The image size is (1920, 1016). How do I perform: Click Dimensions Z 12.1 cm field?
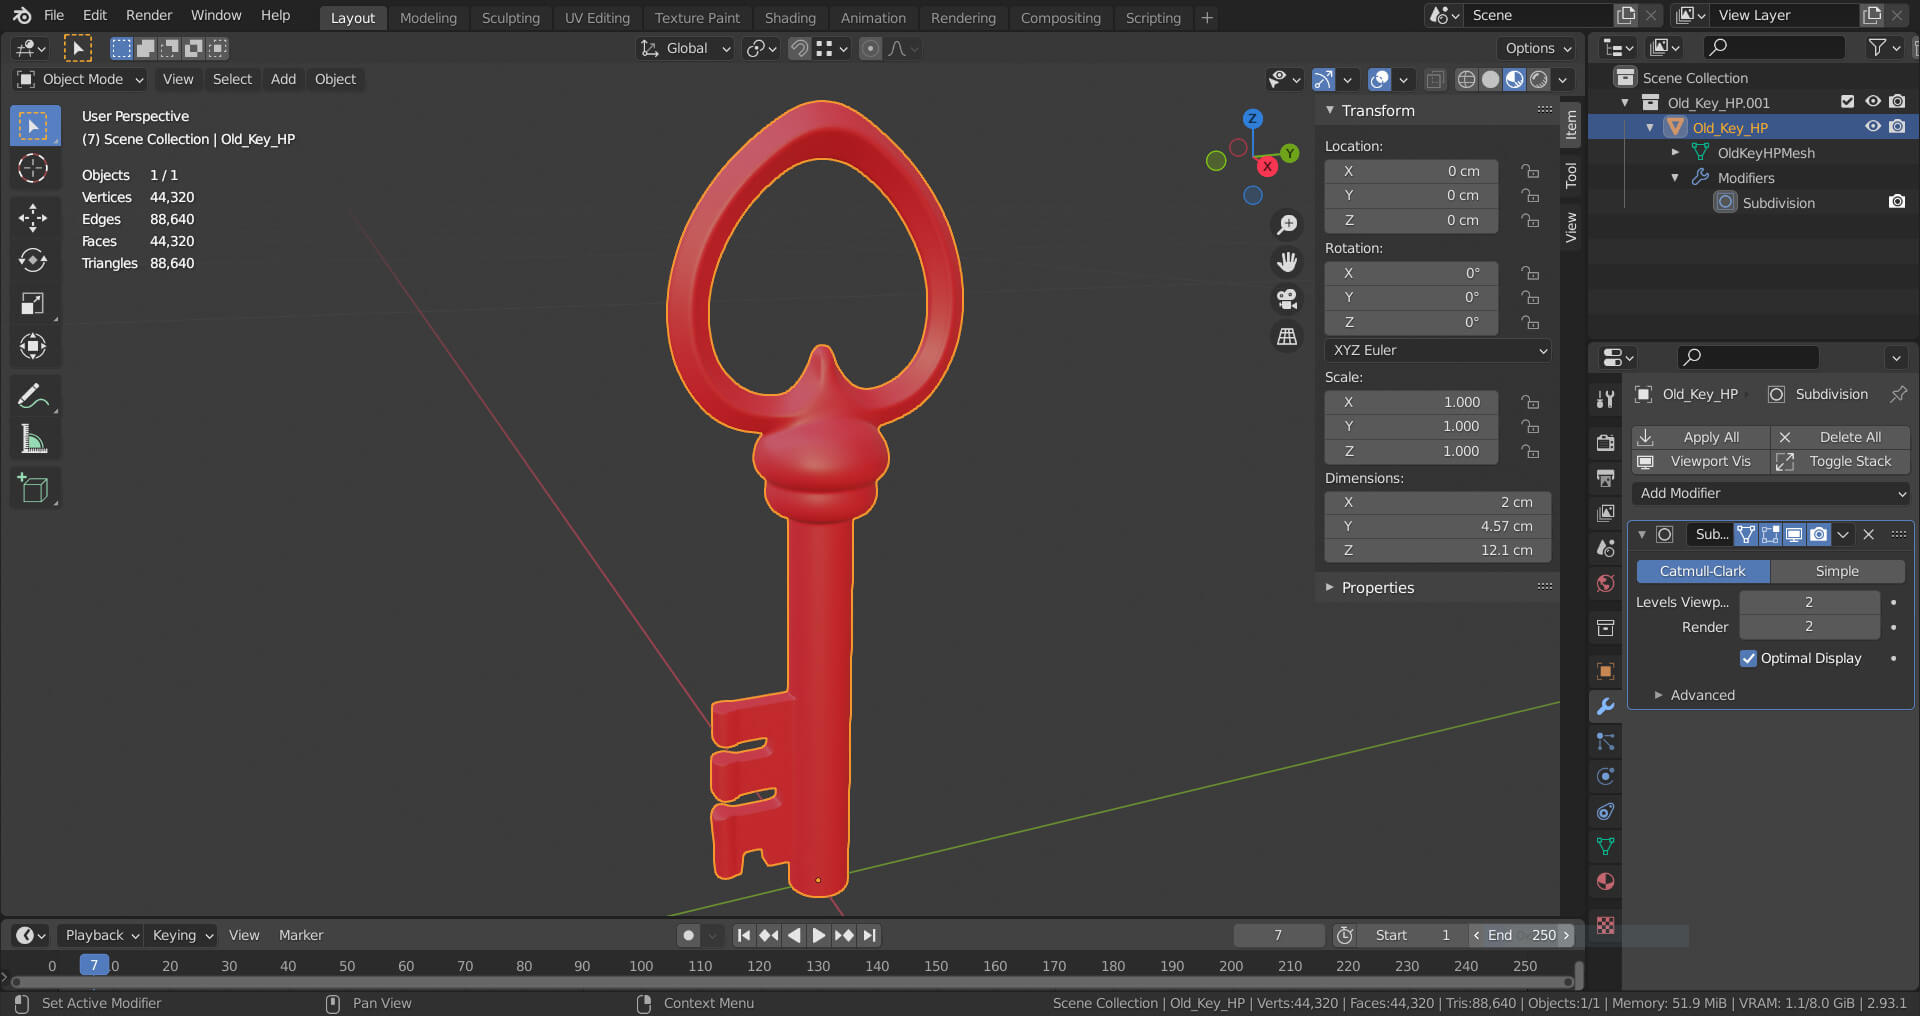(1438, 550)
